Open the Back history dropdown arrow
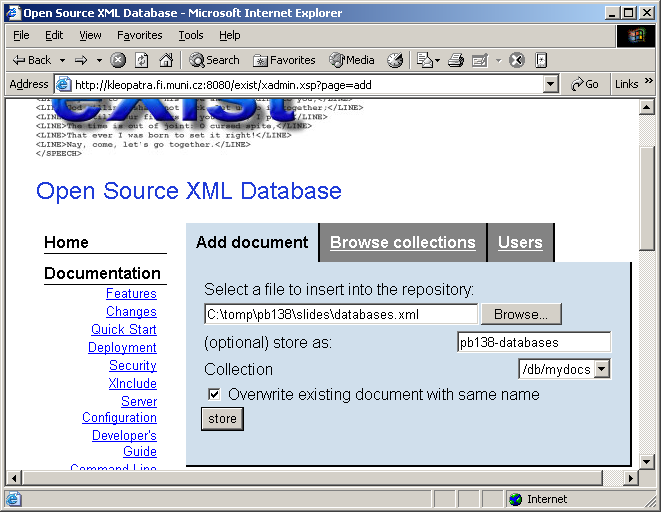Image resolution: width=661 pixels, height=512 pixels. 62,60
